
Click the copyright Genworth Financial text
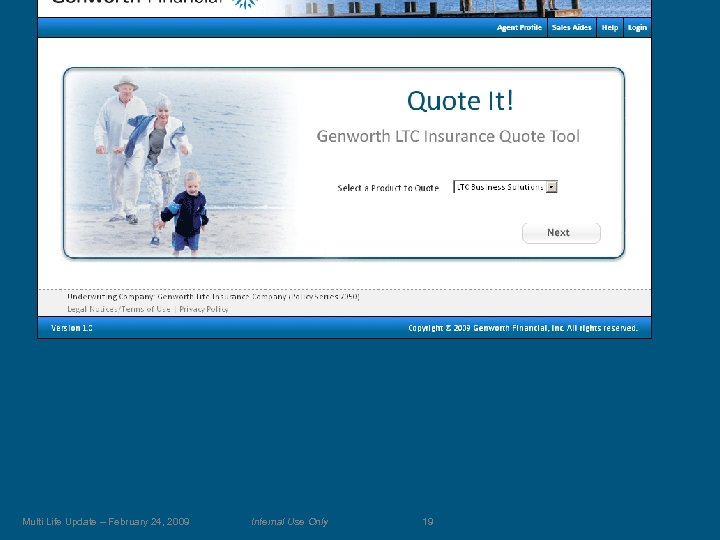[523, 328]
